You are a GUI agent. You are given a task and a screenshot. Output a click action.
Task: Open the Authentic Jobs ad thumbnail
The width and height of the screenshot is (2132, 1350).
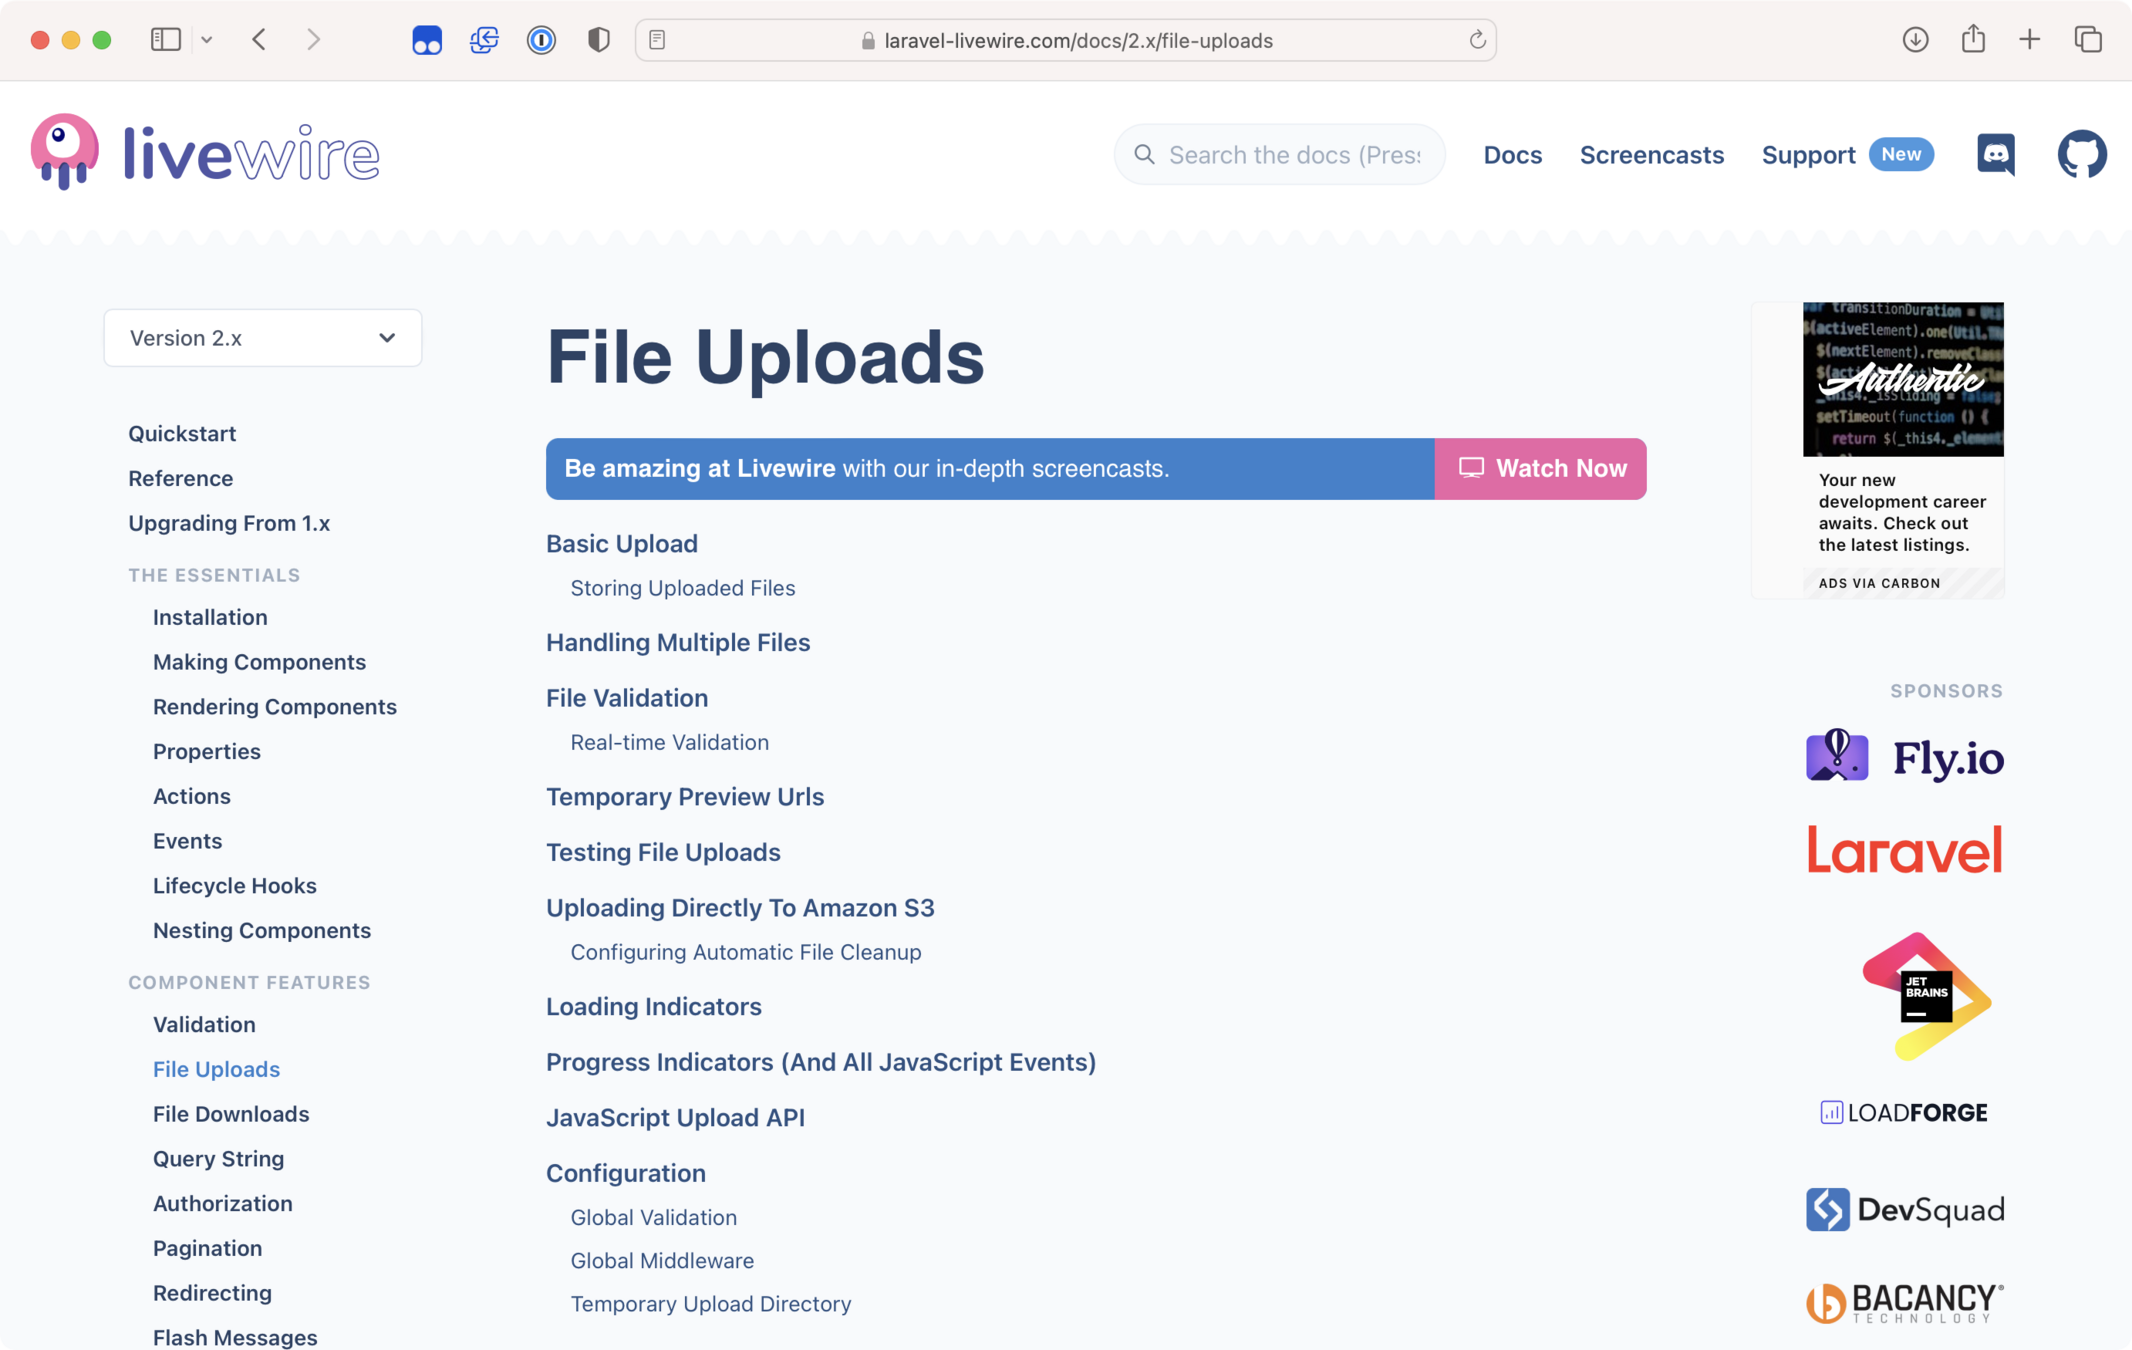coord(1902,379)
